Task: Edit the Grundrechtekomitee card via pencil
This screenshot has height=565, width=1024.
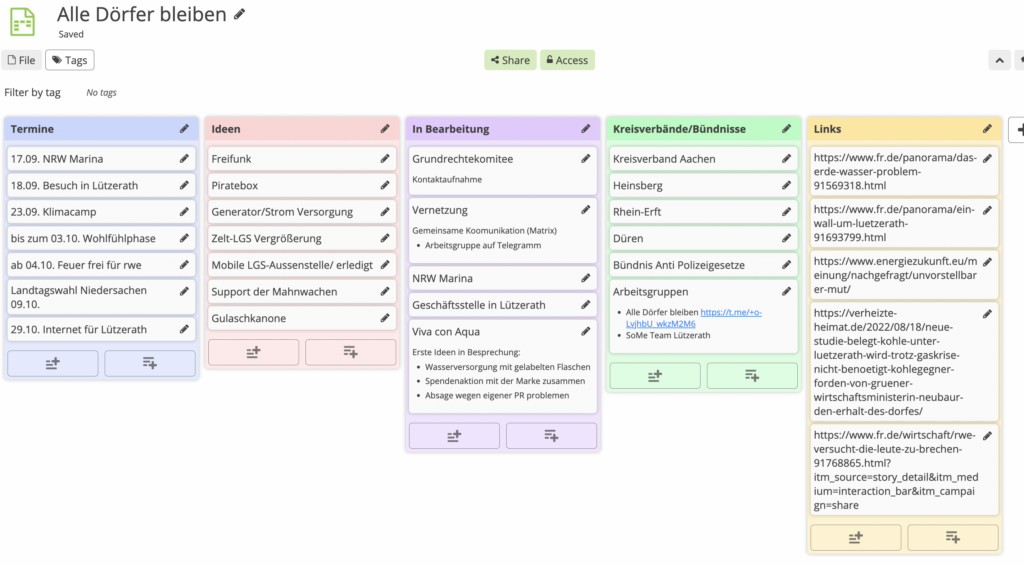Action: 586,159
